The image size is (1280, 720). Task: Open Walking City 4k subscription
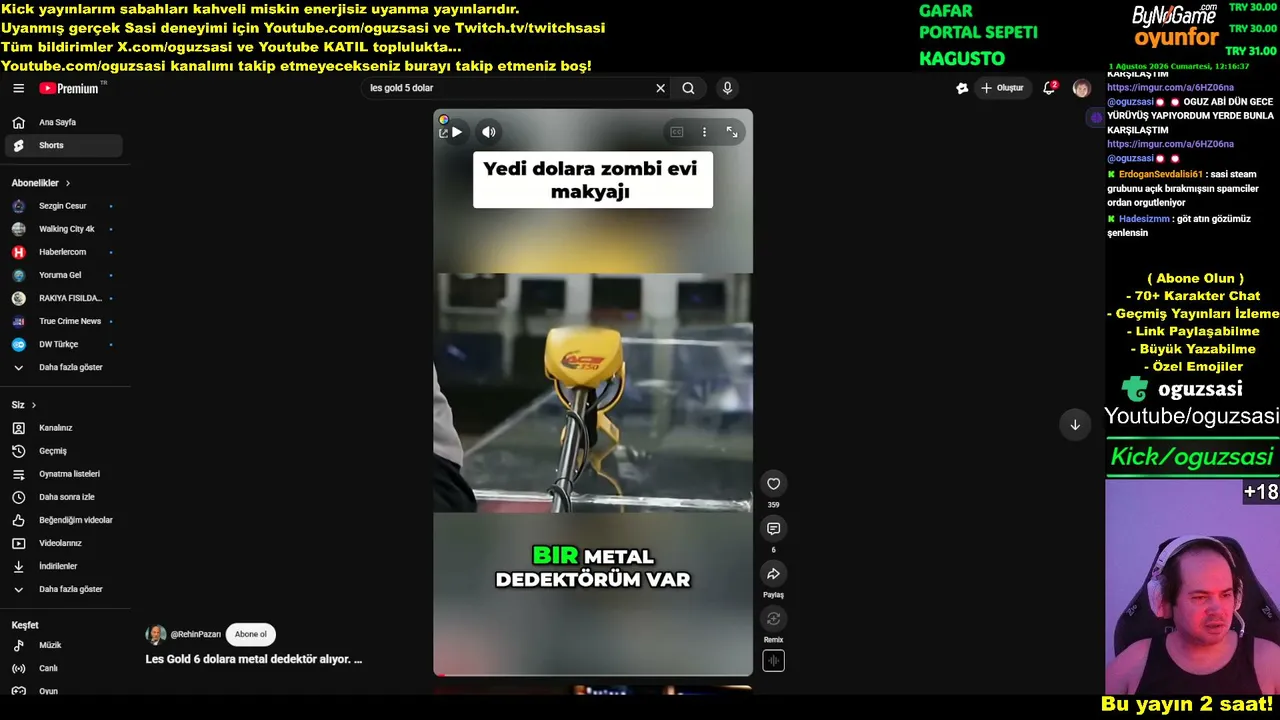coord(66,229)
